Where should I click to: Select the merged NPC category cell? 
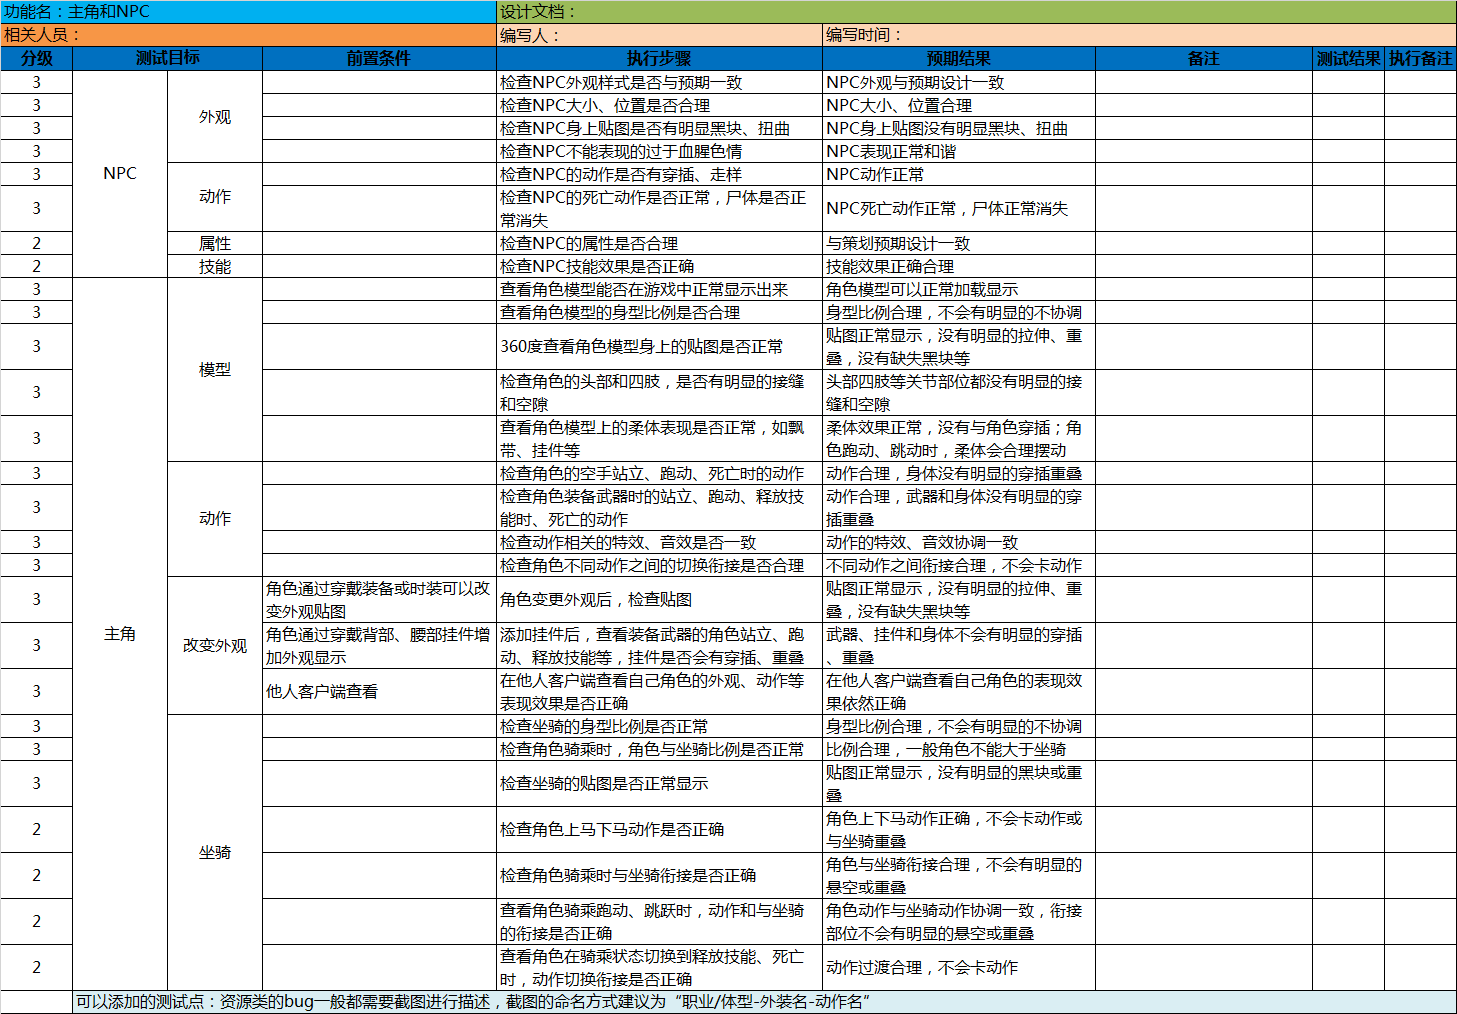click(120, 174)
